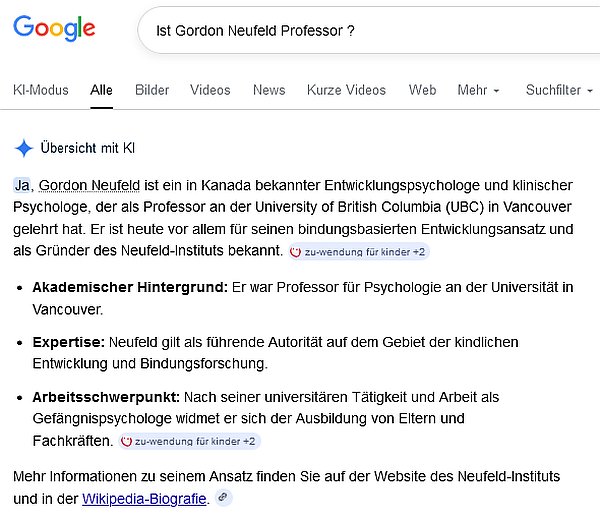This screenshot has height=520, width=600.
Task: Open the Suchfilter dropdown
Action: point(558,90)
